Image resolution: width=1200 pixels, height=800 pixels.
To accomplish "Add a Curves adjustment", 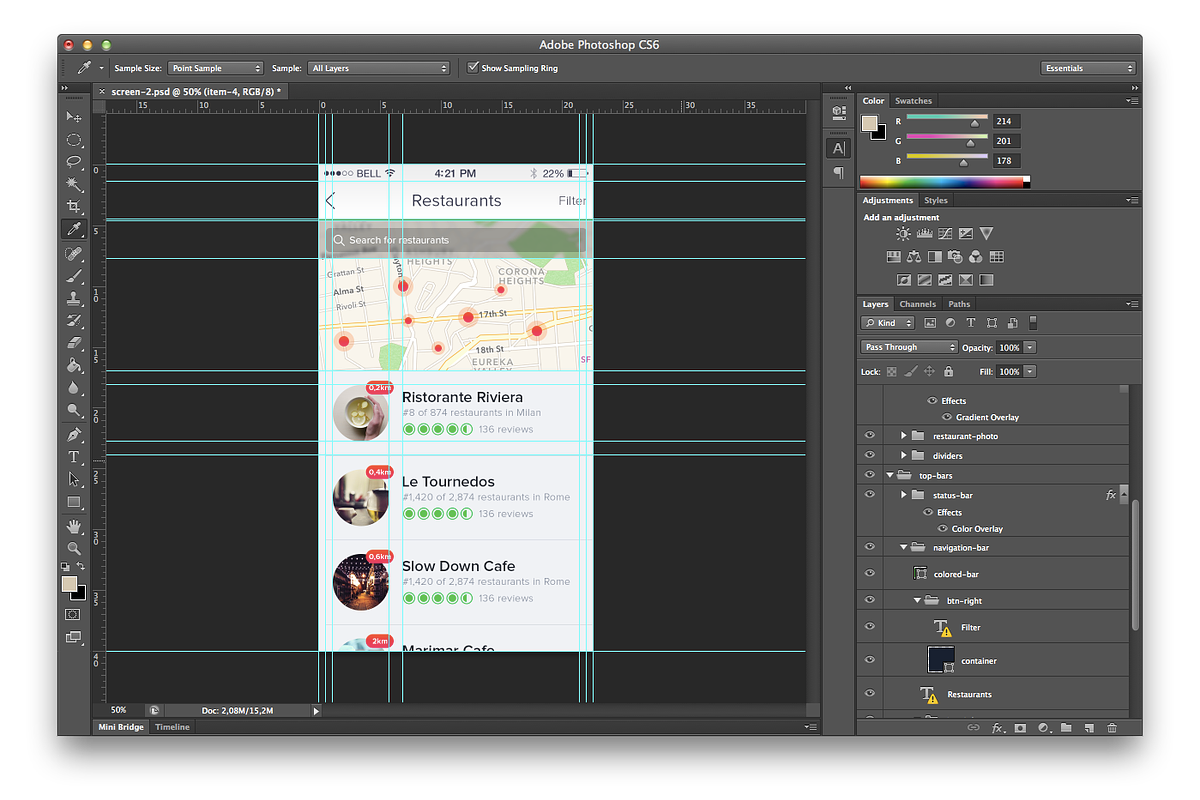I will 945,233.
